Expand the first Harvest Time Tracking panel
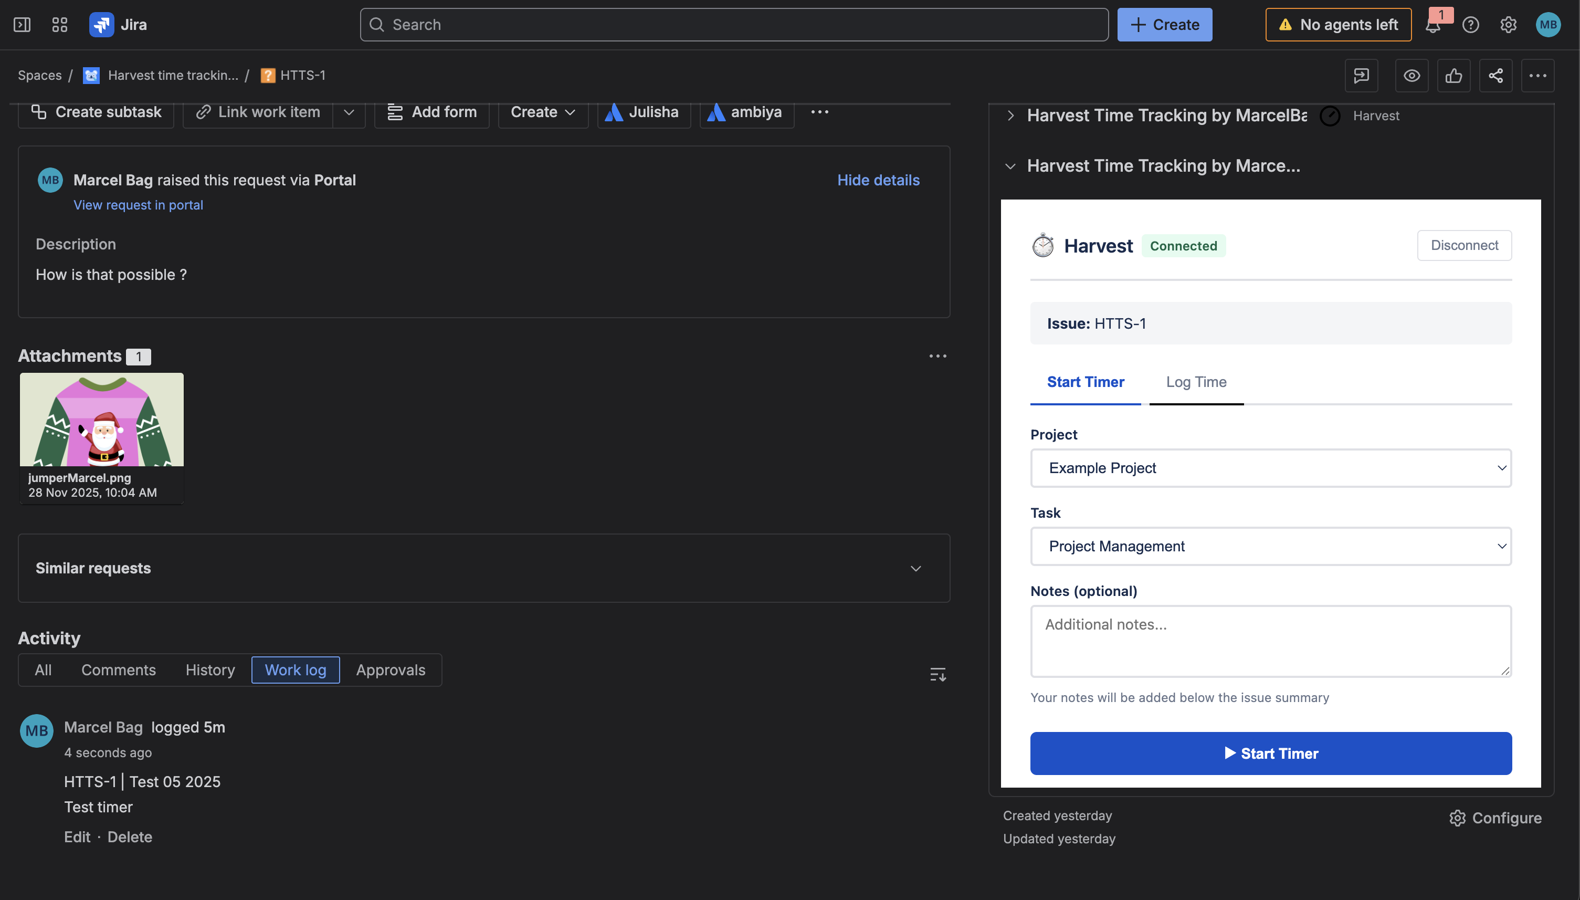The image size is (1580, 900). 1011,116
